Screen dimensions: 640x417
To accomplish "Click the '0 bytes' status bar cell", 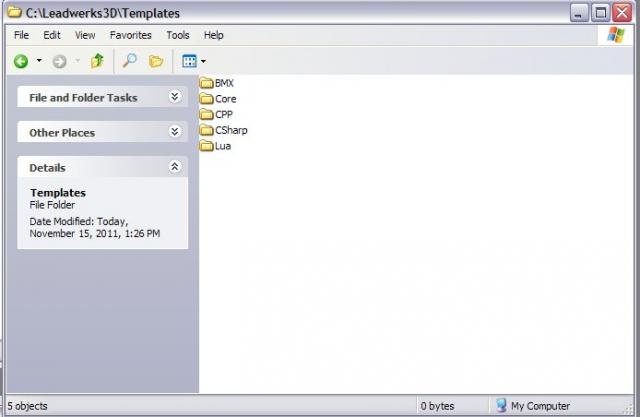I will coord(437,406).
